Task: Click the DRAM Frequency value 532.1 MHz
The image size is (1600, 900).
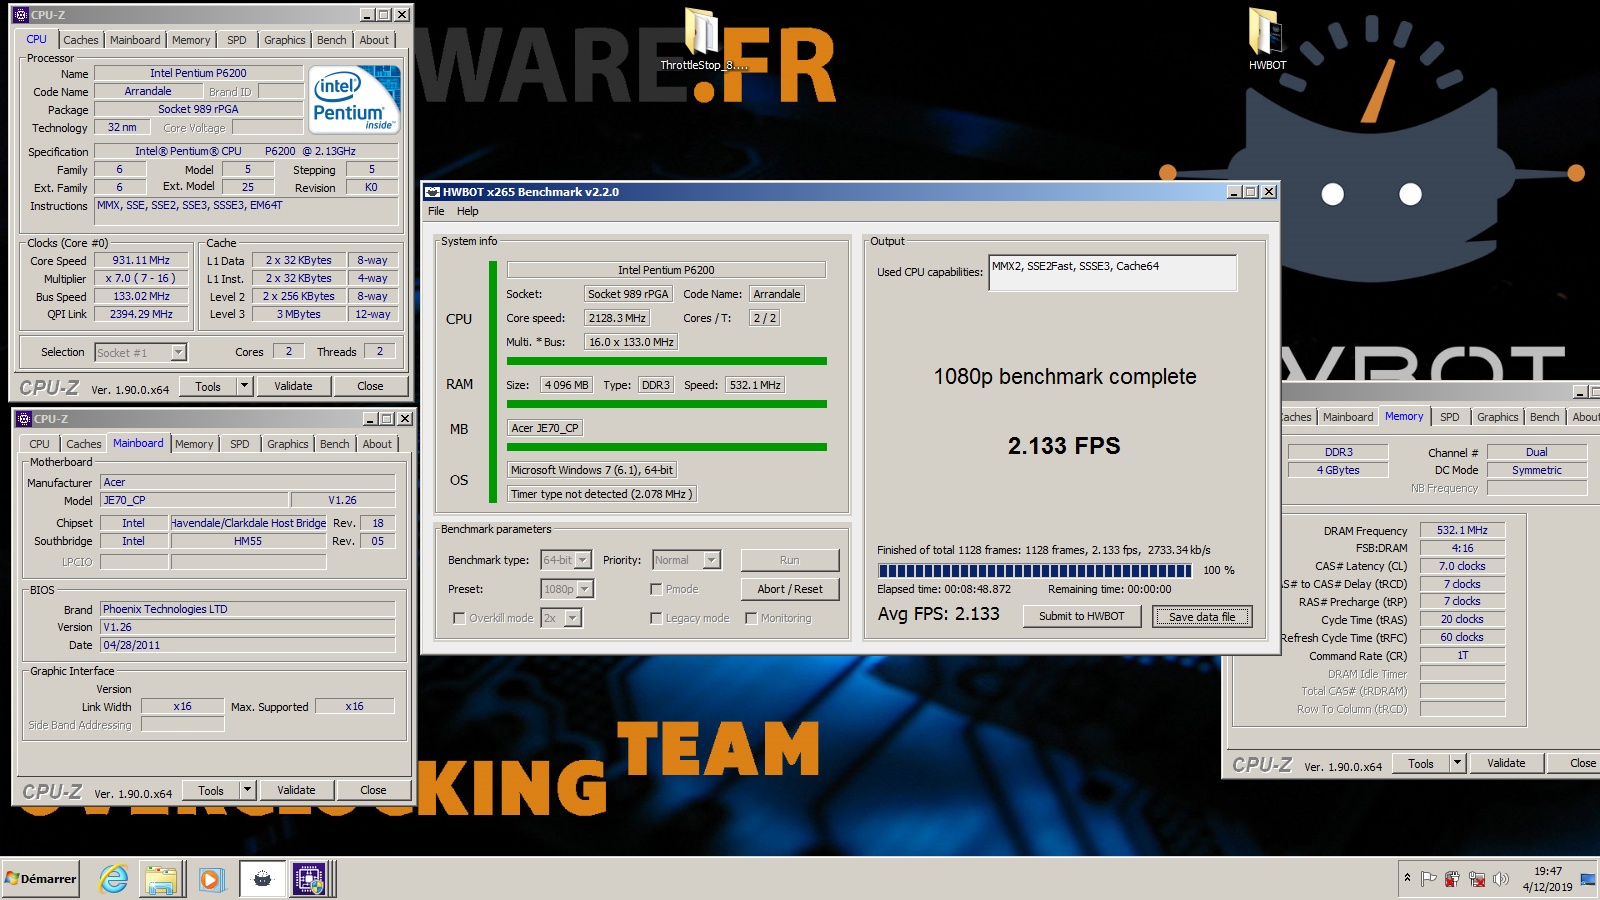Action: click(x=1462, y=530)
